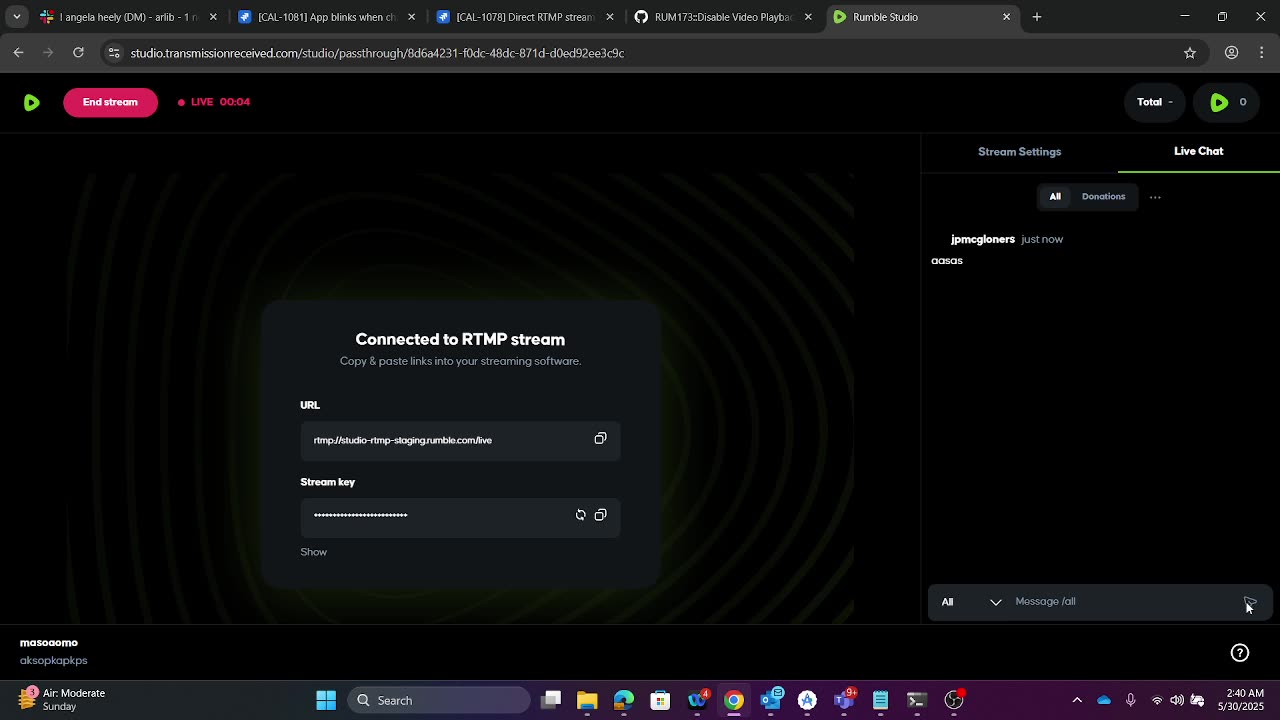Viewport: 1280px width, 720px height.
Task: Open the help question mark icon
Action: coord(1240,653)
